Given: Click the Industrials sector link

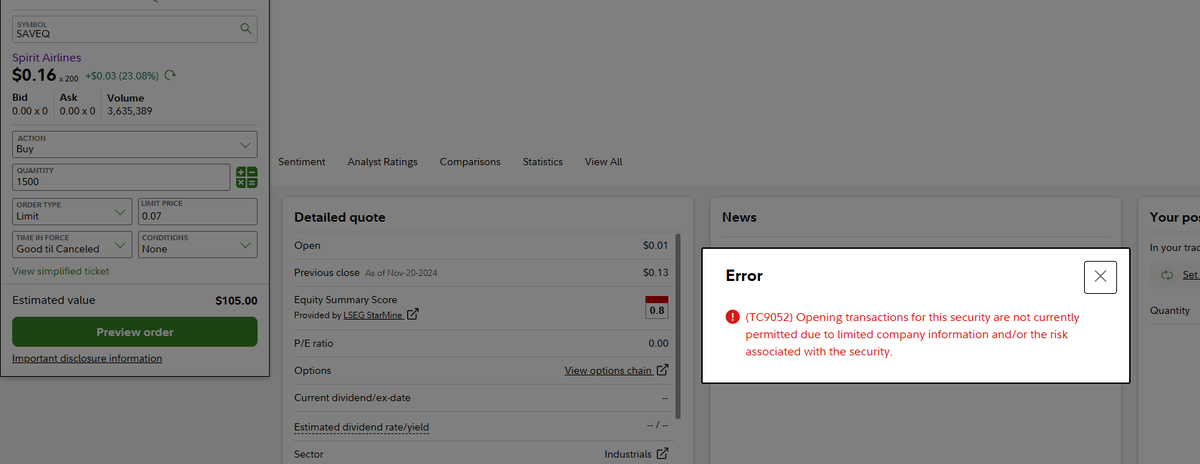Looking at the screenshot, I should 628,454.
